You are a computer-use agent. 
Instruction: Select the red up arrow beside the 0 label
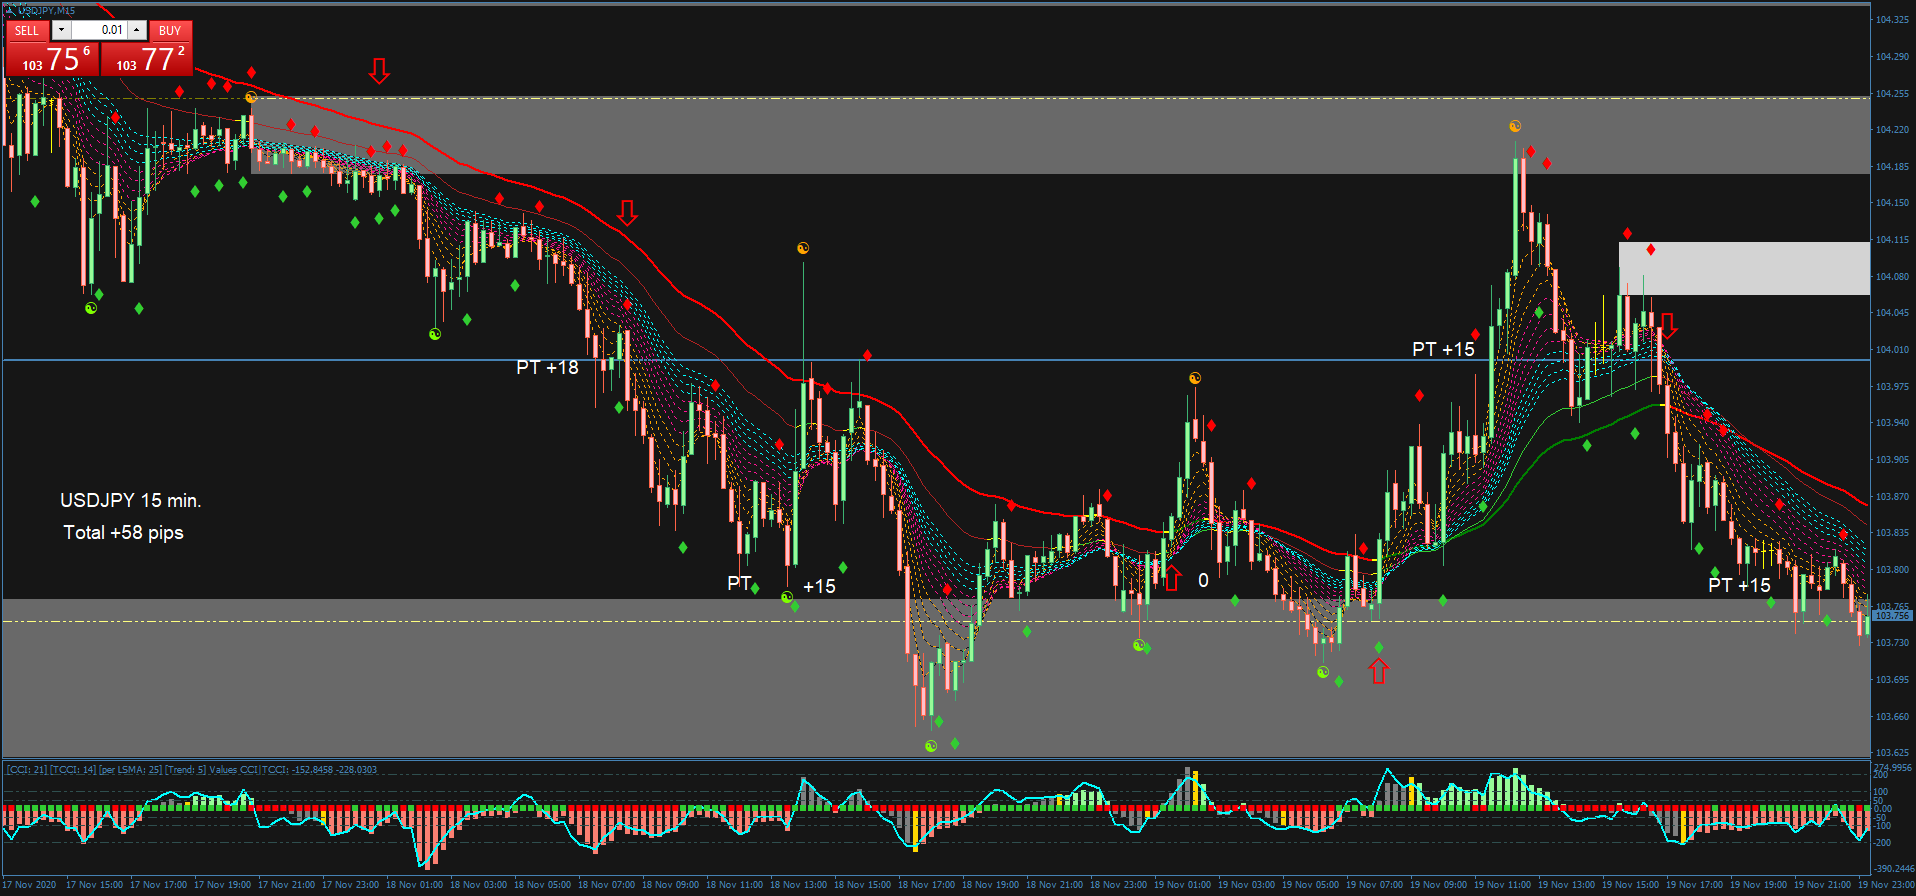coord(1172,578)
